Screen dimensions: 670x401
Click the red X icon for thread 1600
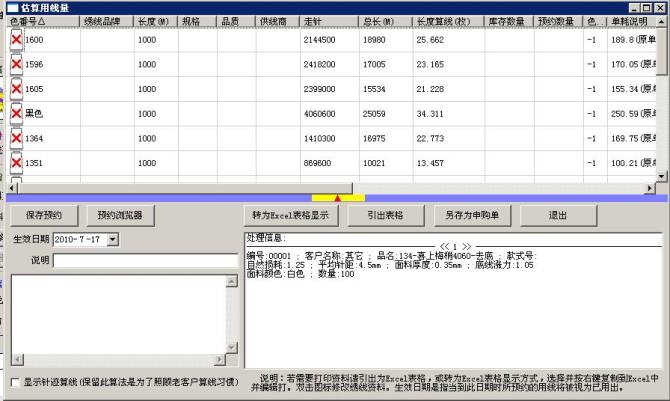click(x=17, y=39)
